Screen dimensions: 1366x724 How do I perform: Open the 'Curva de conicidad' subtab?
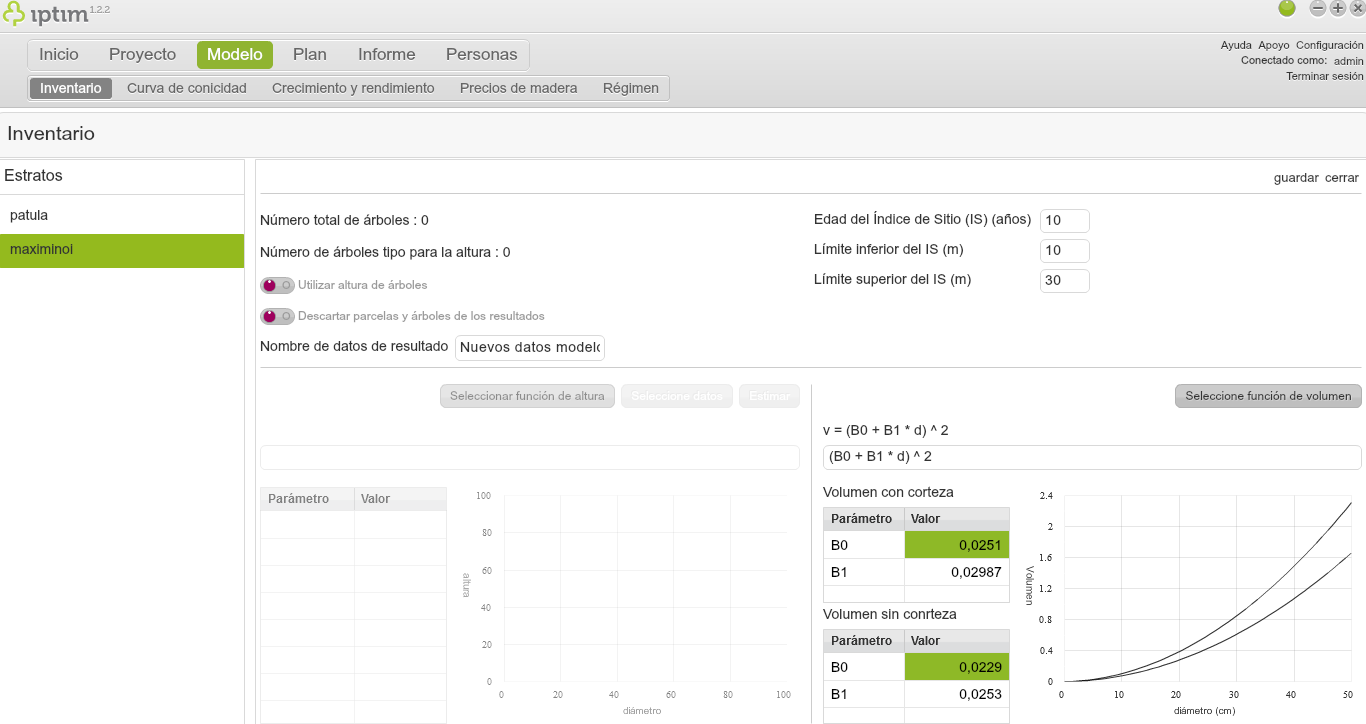coord(186,87)
